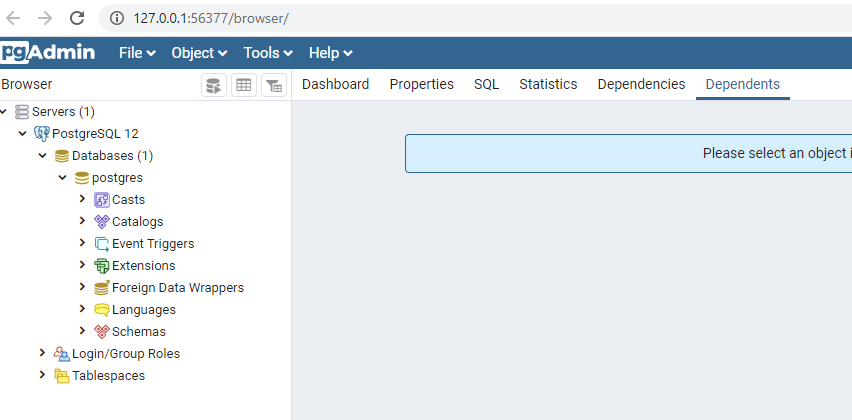Expand the Foreign Data Wrappers node

tap(83, 286)
